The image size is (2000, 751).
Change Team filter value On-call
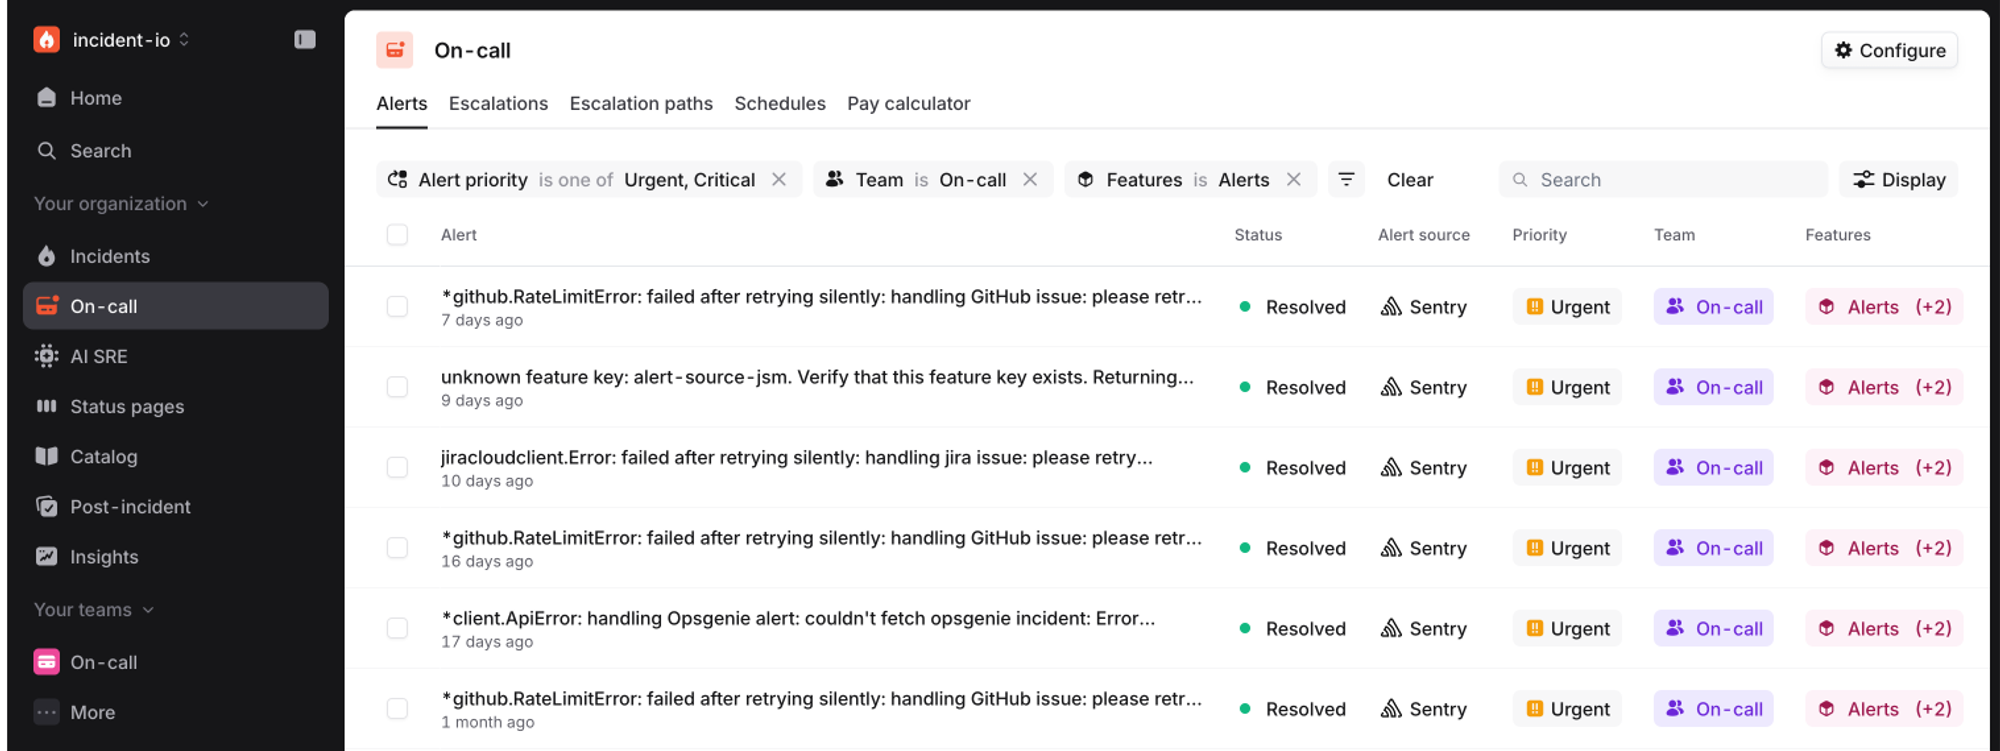pos(972,180)
